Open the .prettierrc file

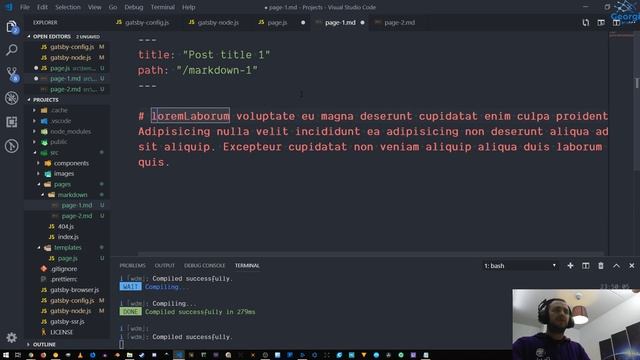coord(64,279)
